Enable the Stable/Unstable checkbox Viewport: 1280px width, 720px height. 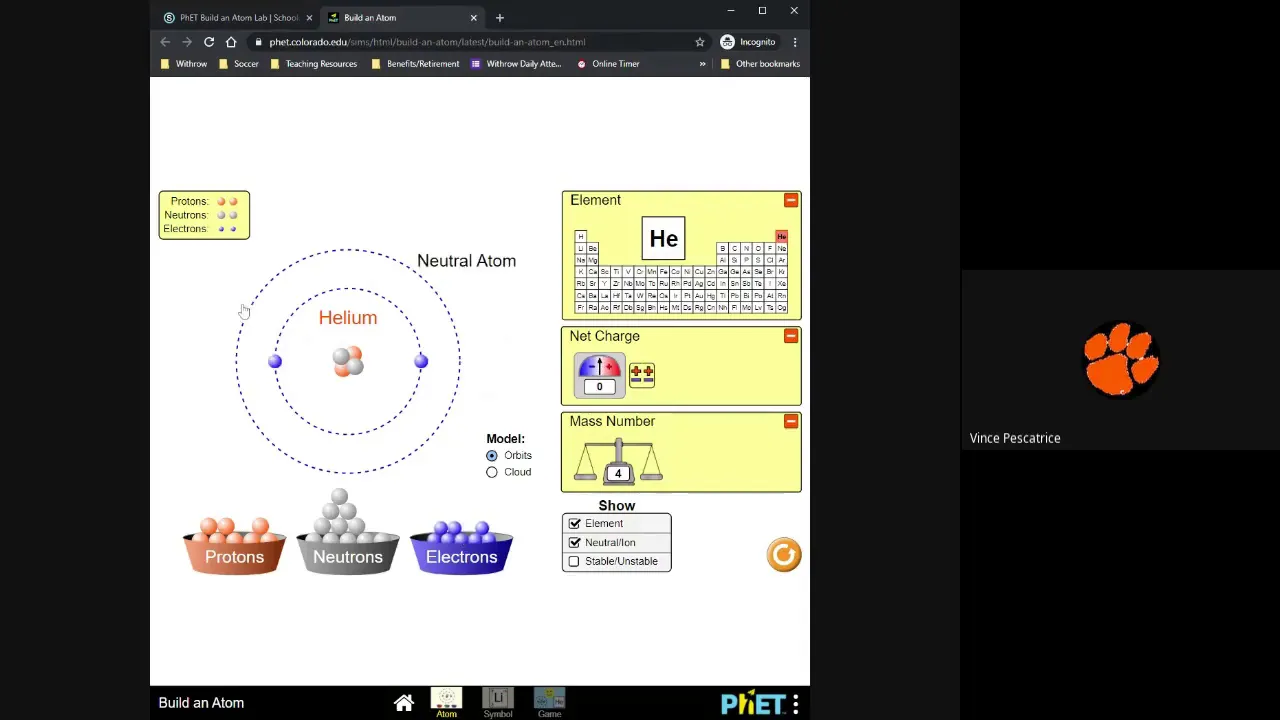coord(574,561)
